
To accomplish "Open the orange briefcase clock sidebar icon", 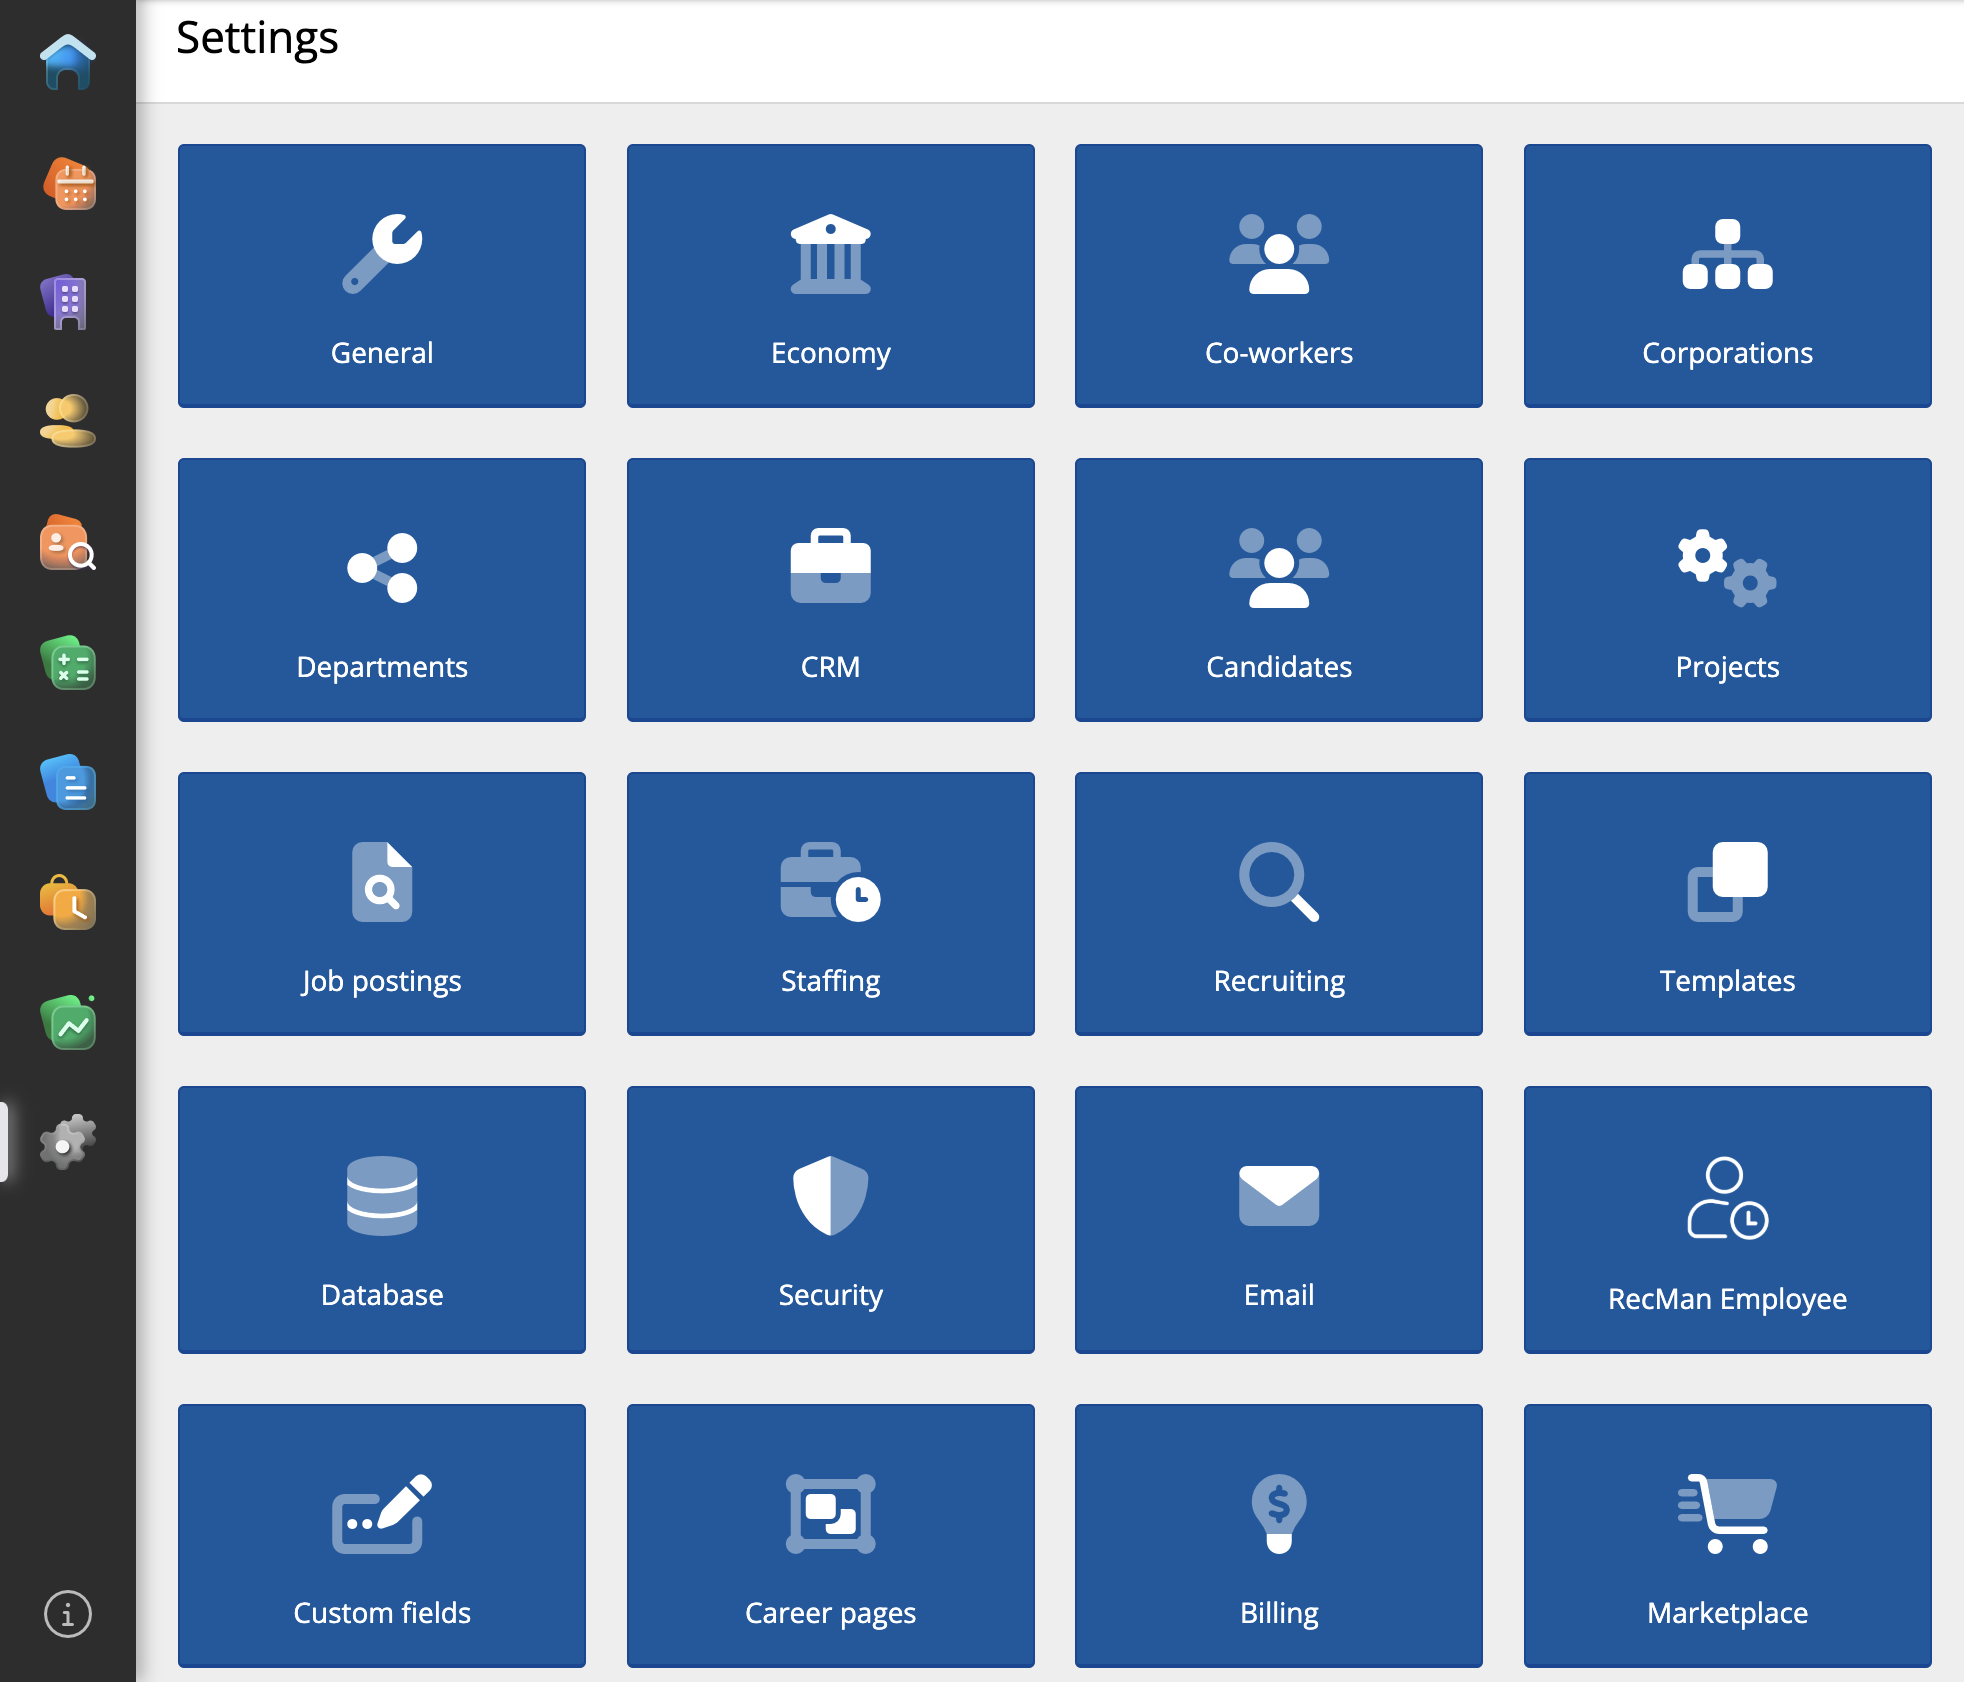I will tap(68, 902).
